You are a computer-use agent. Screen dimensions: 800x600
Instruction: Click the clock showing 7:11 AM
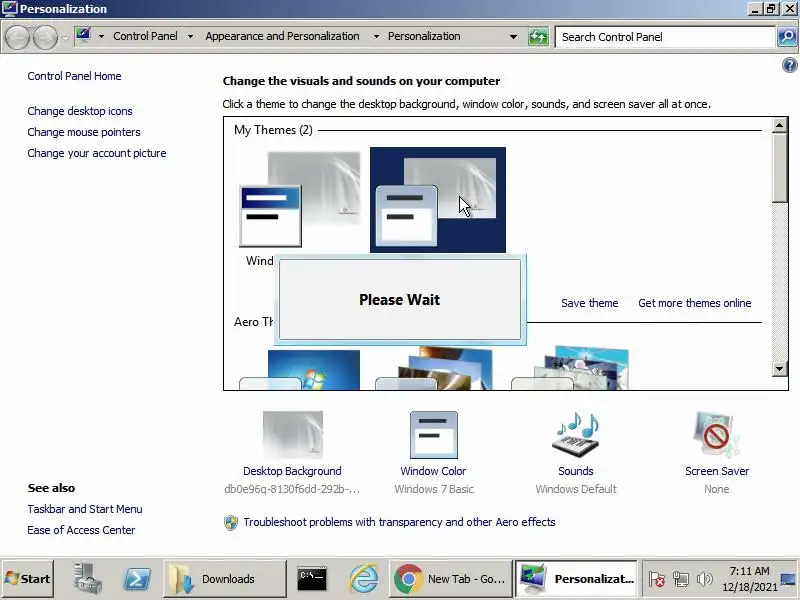click(x=749, y=579)
